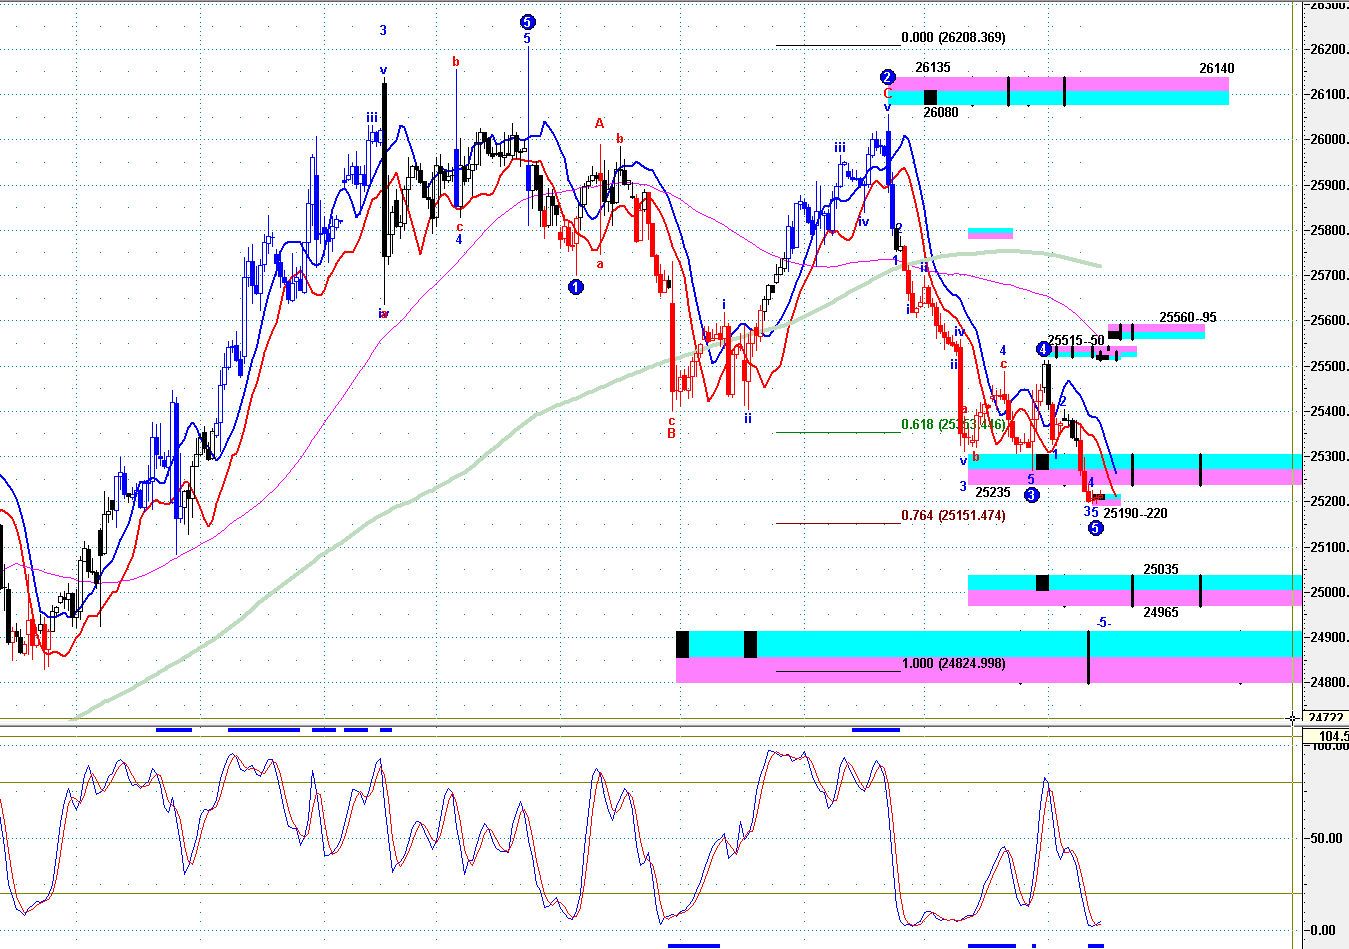
Task: Select the 24722 cursor price readout
Action: (x=1326, y=718)
